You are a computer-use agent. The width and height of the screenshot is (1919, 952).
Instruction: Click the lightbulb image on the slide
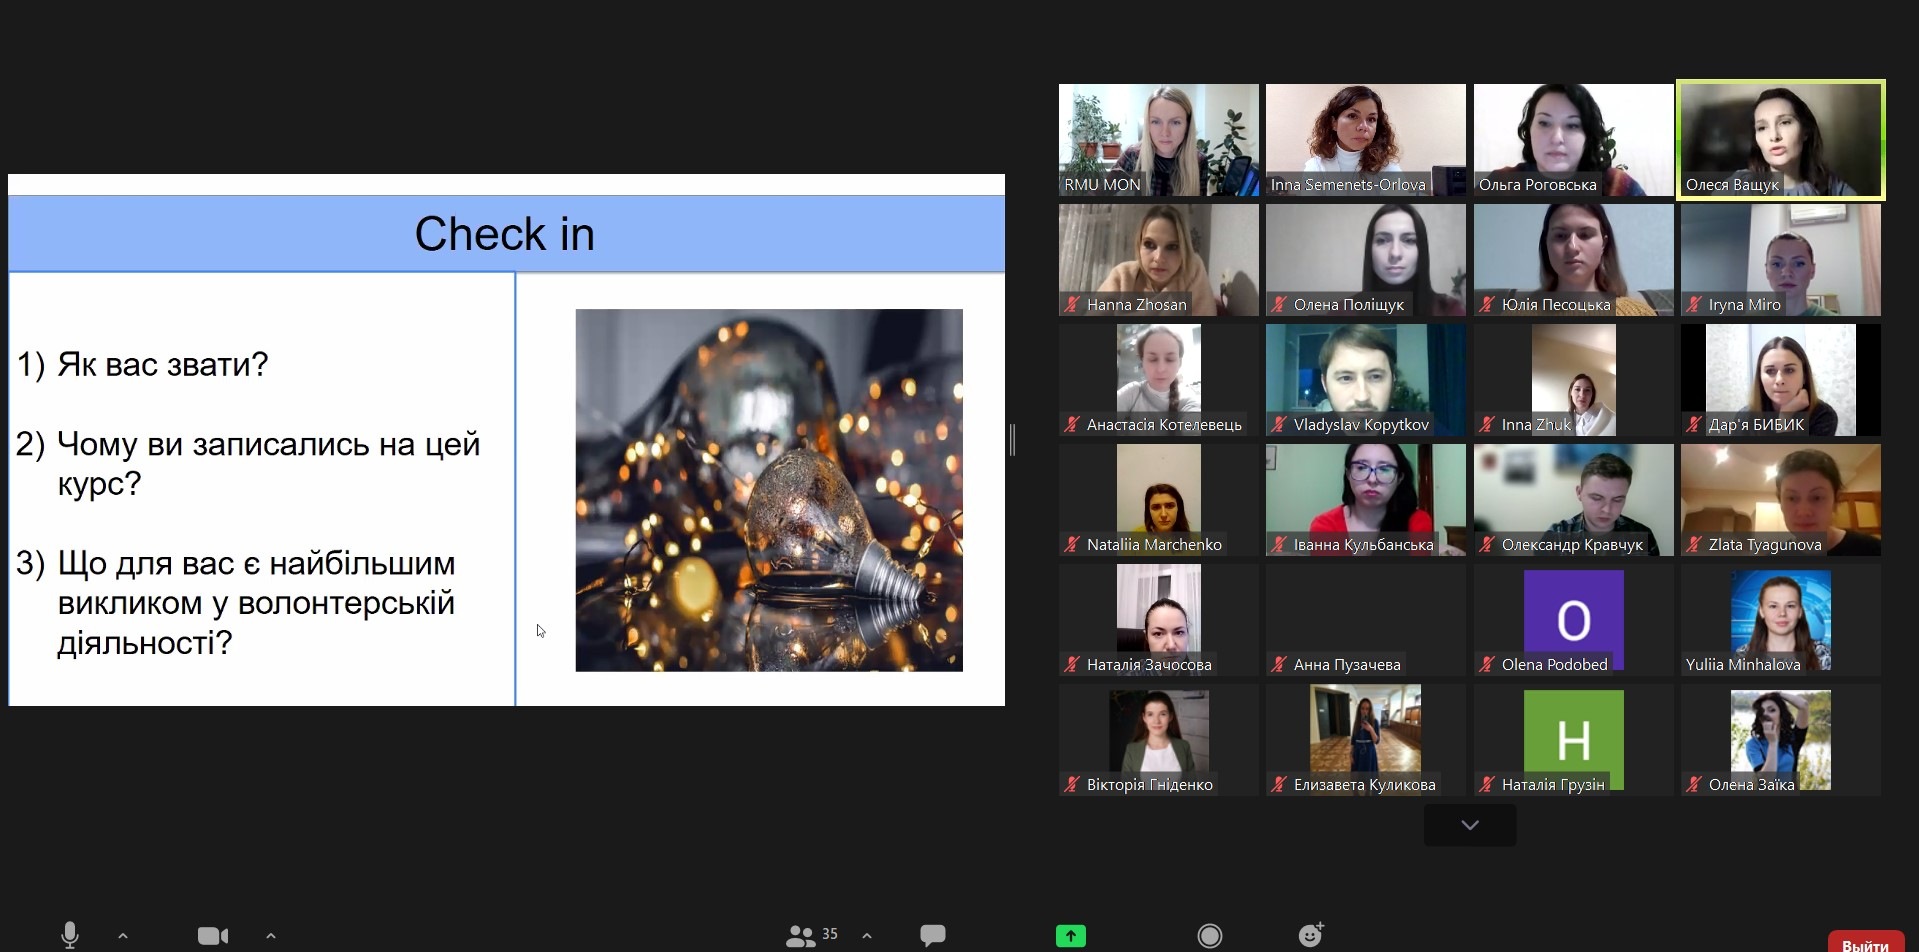tap(768, 489)
